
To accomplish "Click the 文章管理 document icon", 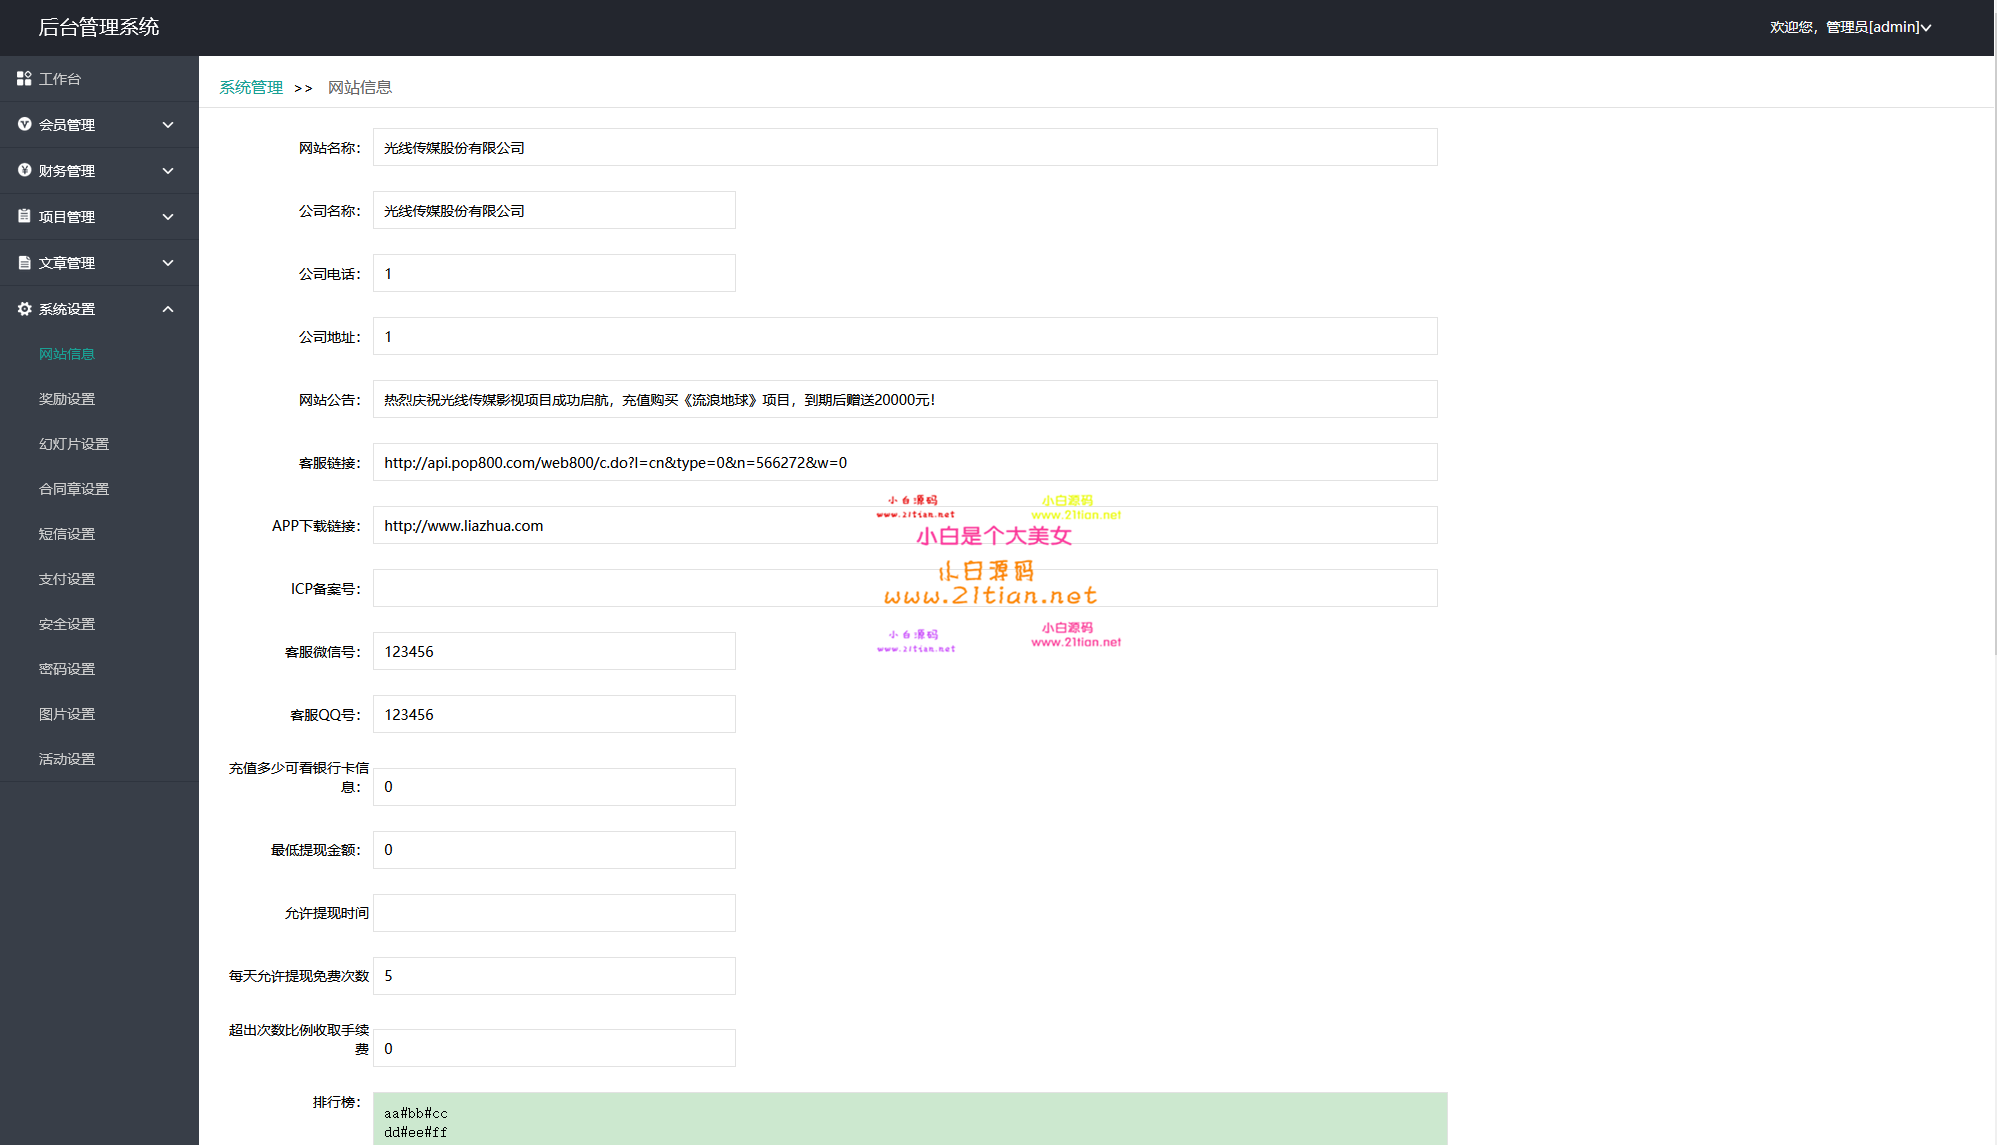I will [x=24, y=262].
